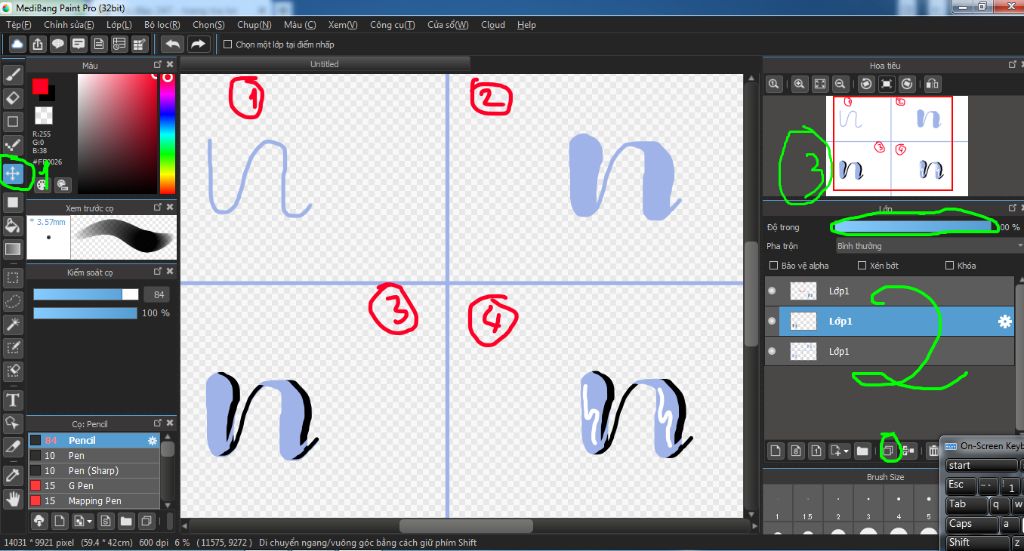Click the brush size value field '84'

coord(157,294)
